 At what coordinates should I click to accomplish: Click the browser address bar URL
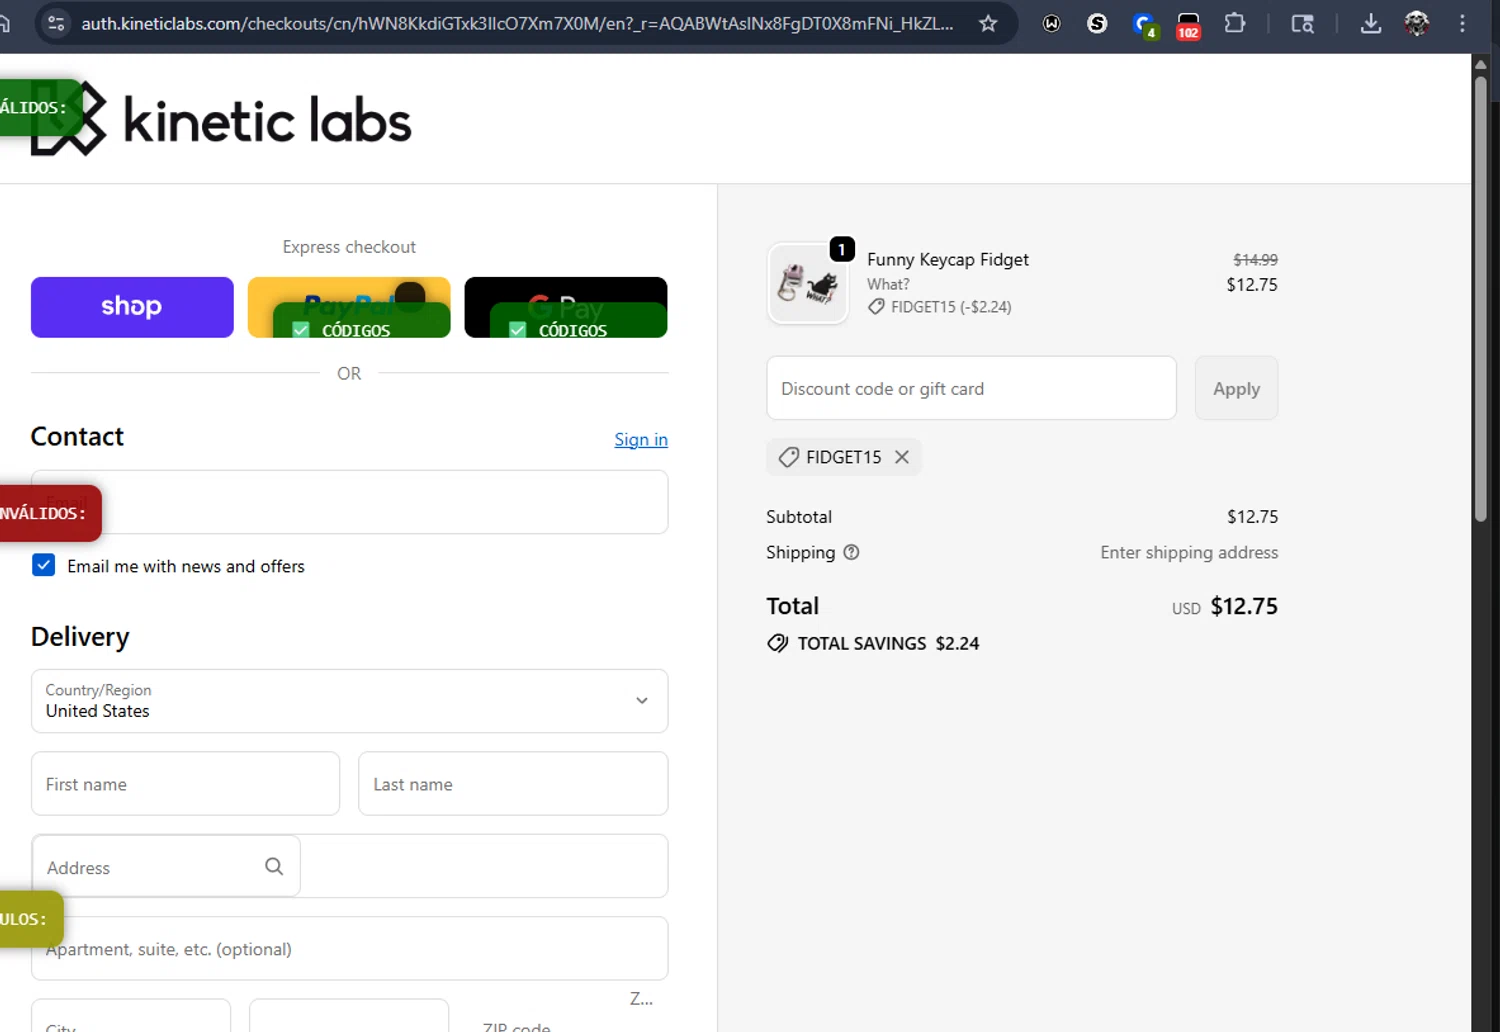point(517,23)
